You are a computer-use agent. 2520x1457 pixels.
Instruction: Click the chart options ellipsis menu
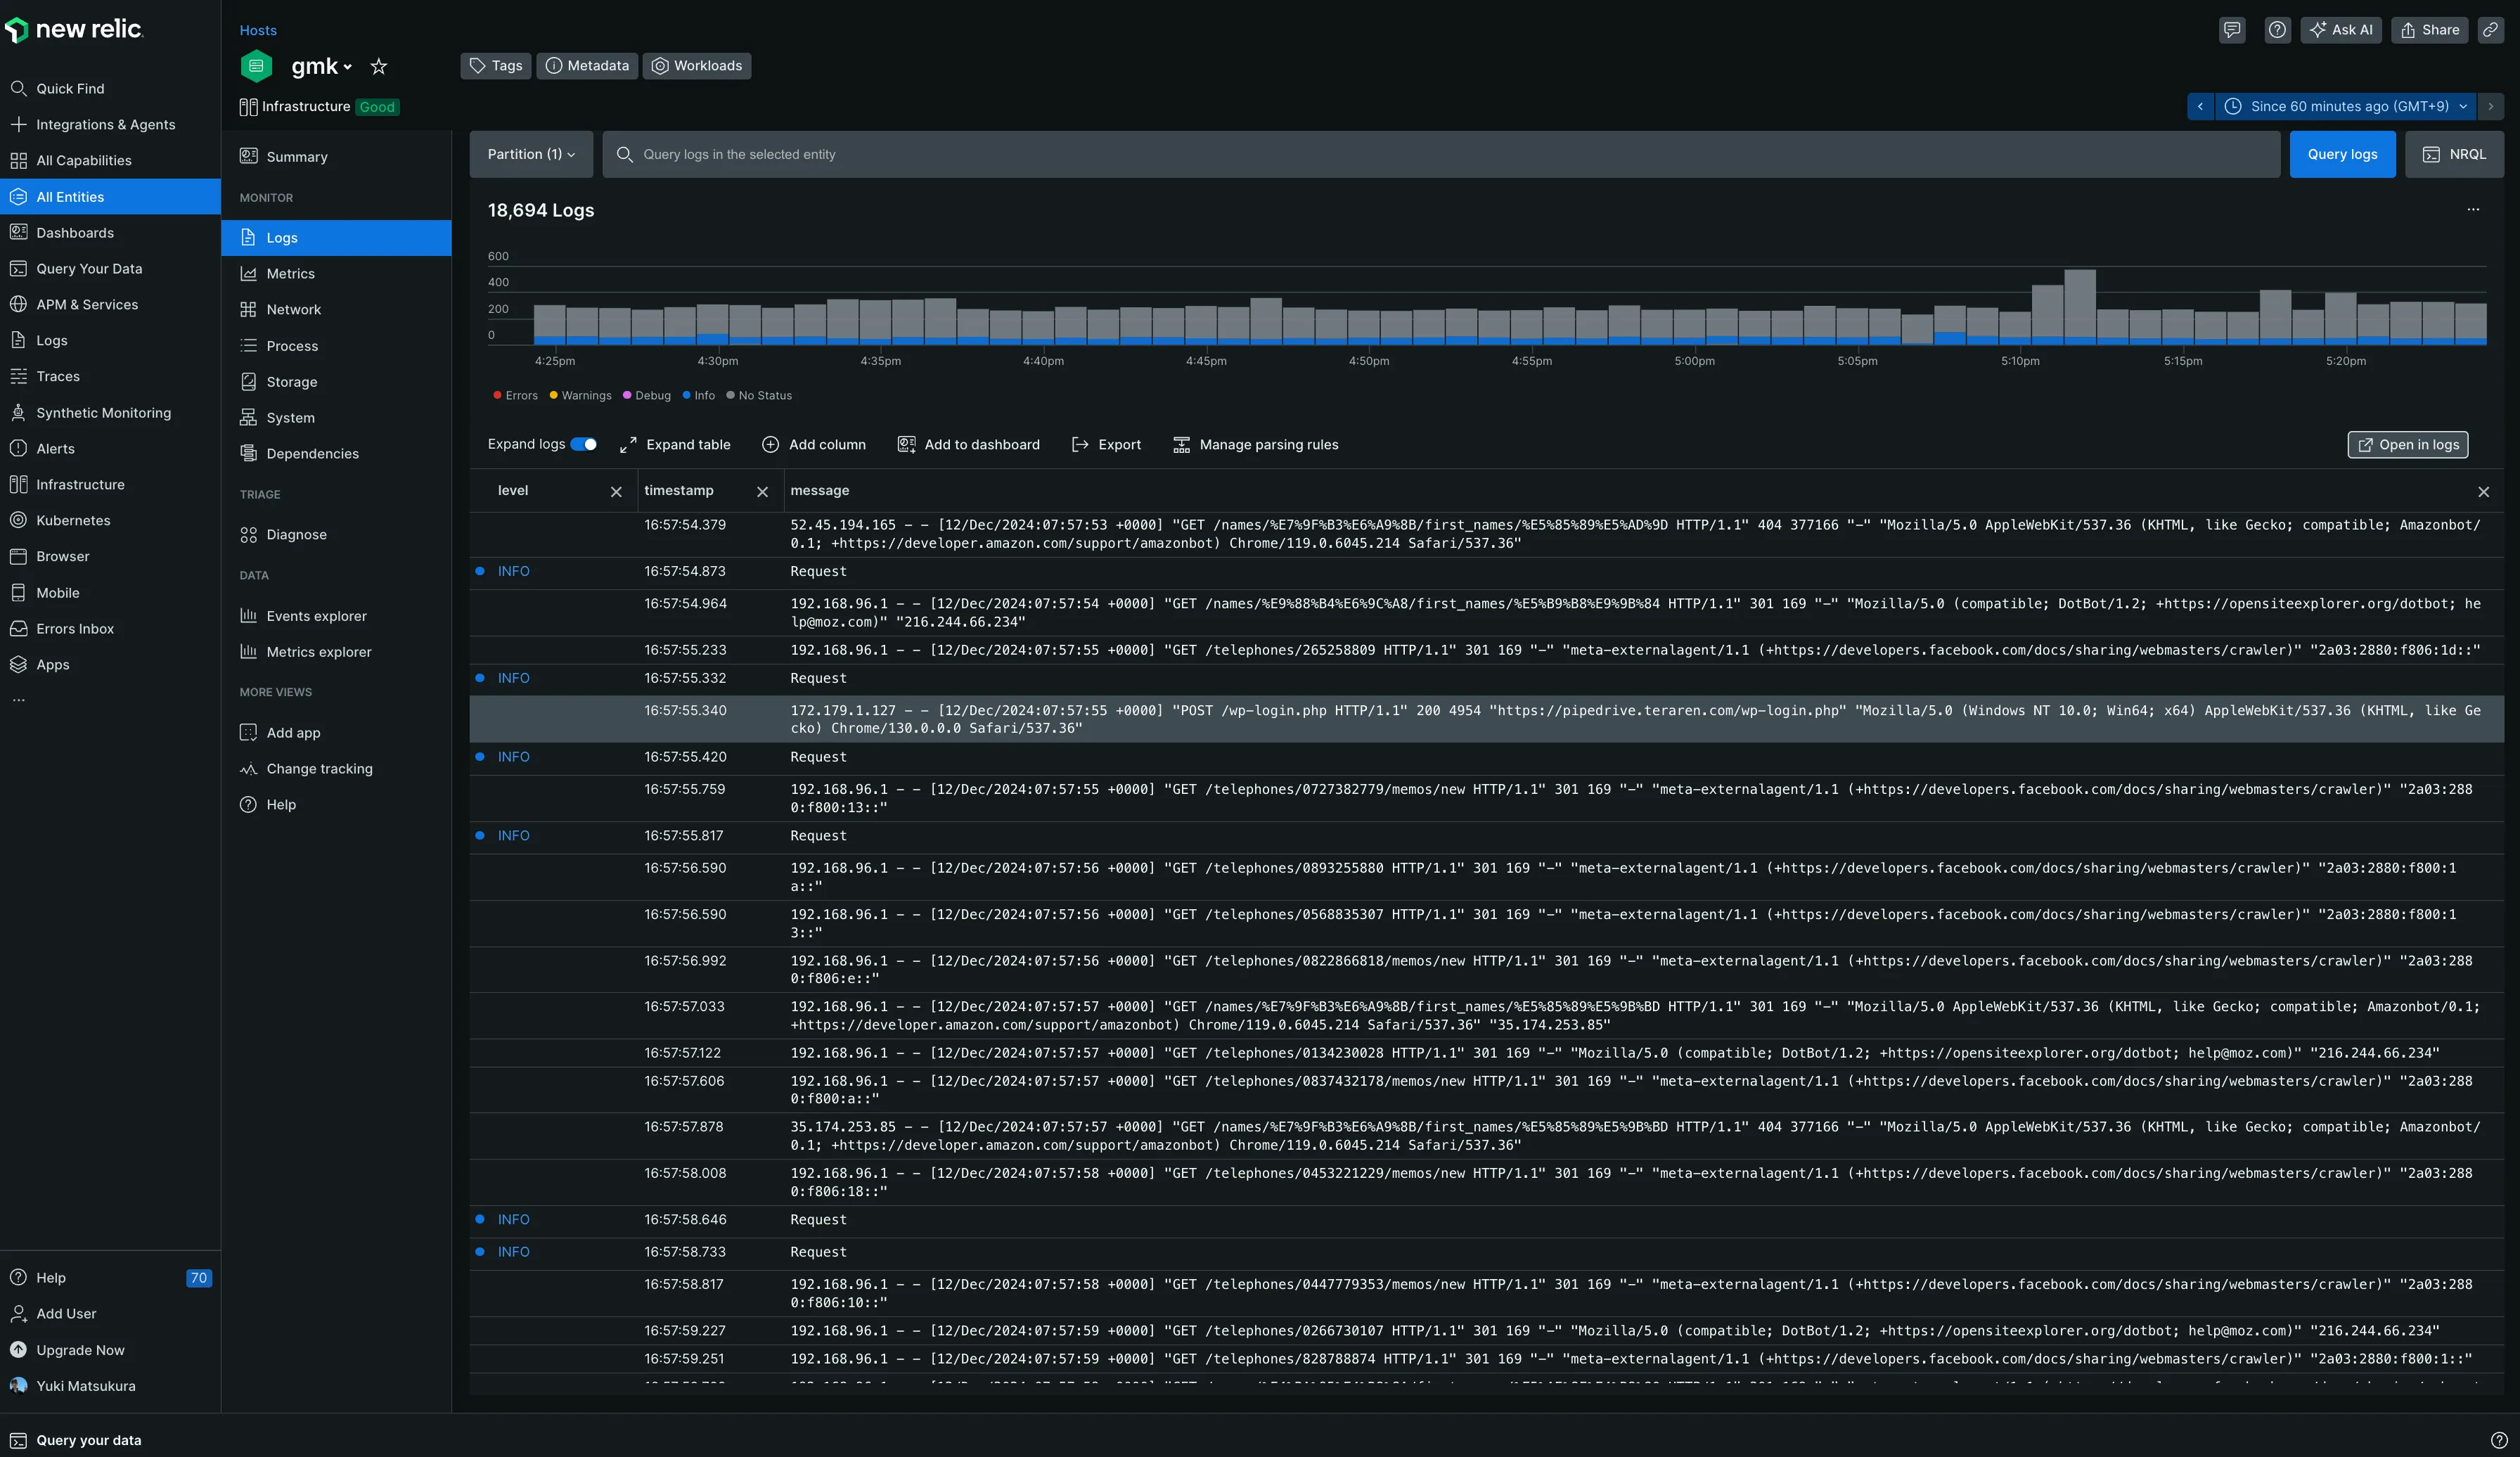tap(2473, 210)
